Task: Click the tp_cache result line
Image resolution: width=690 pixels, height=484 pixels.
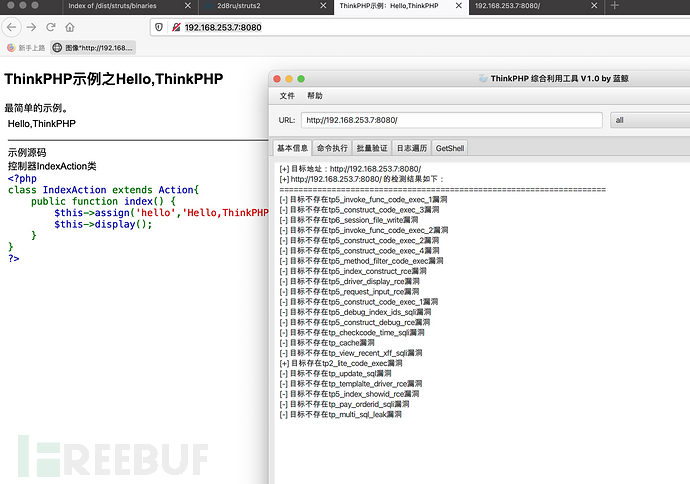Action: [x=327, y=343]
